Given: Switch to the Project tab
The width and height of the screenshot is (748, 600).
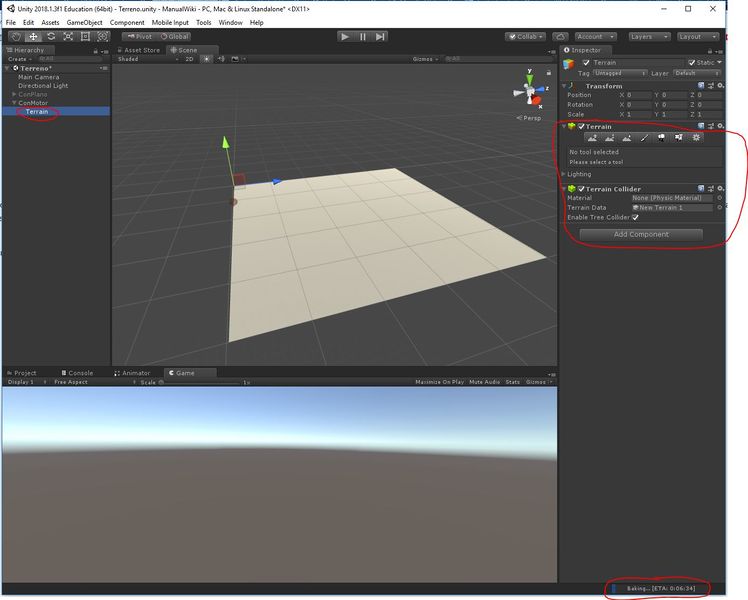Looking at the screenshot, I should [x=22, y=373].
